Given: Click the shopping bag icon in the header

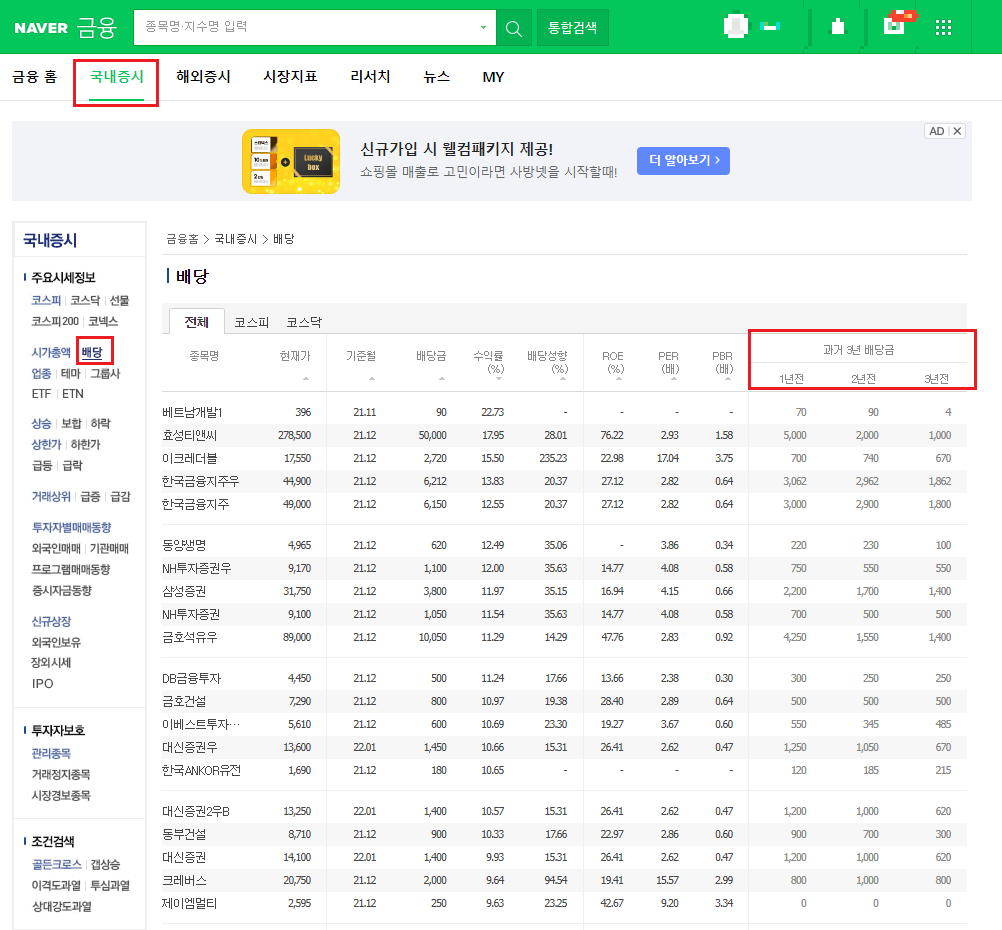Looking at the screenshot, I should pyautogui.click(x=840, y=27).
